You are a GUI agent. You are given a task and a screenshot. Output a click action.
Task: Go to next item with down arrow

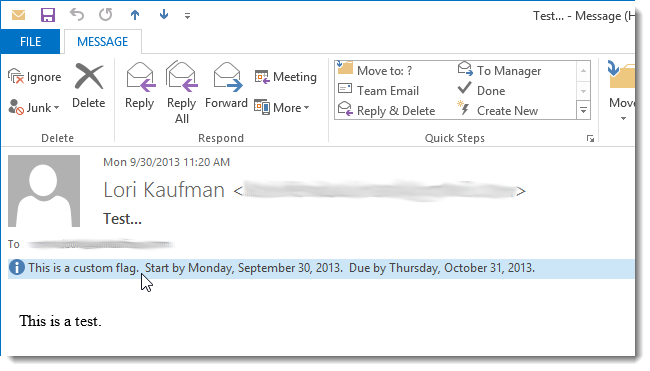(x=164, y=15)
